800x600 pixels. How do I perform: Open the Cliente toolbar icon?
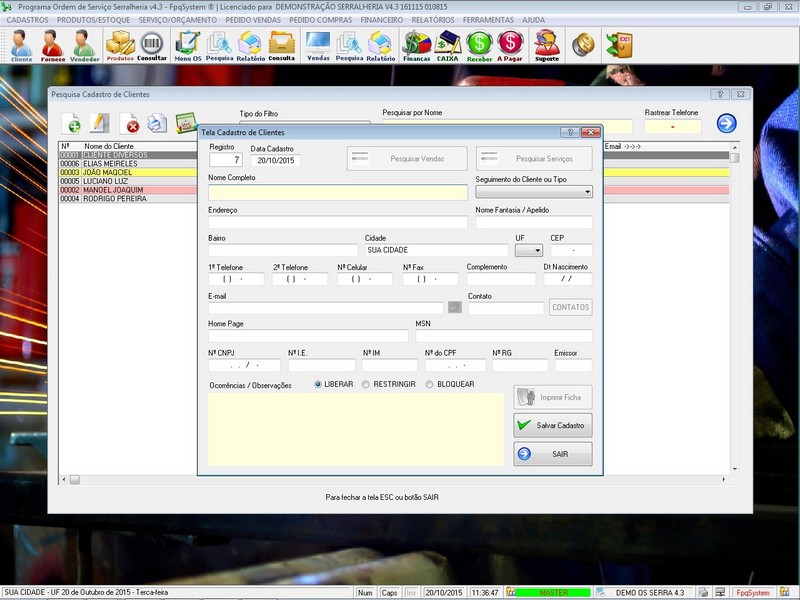[x=21, y=44]
